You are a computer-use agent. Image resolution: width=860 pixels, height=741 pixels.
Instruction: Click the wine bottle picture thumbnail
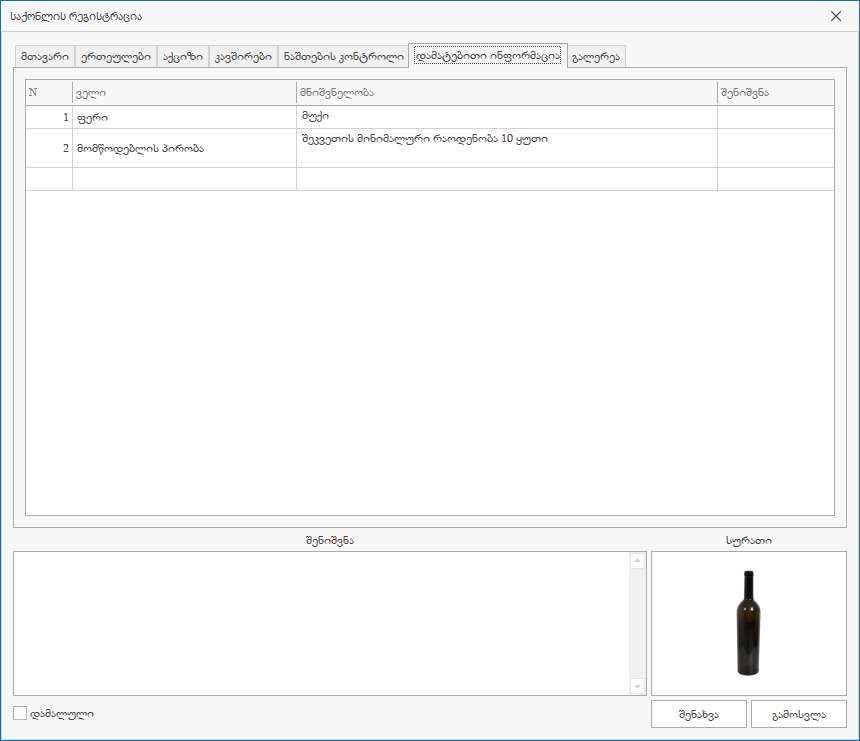tap(748, 623)
